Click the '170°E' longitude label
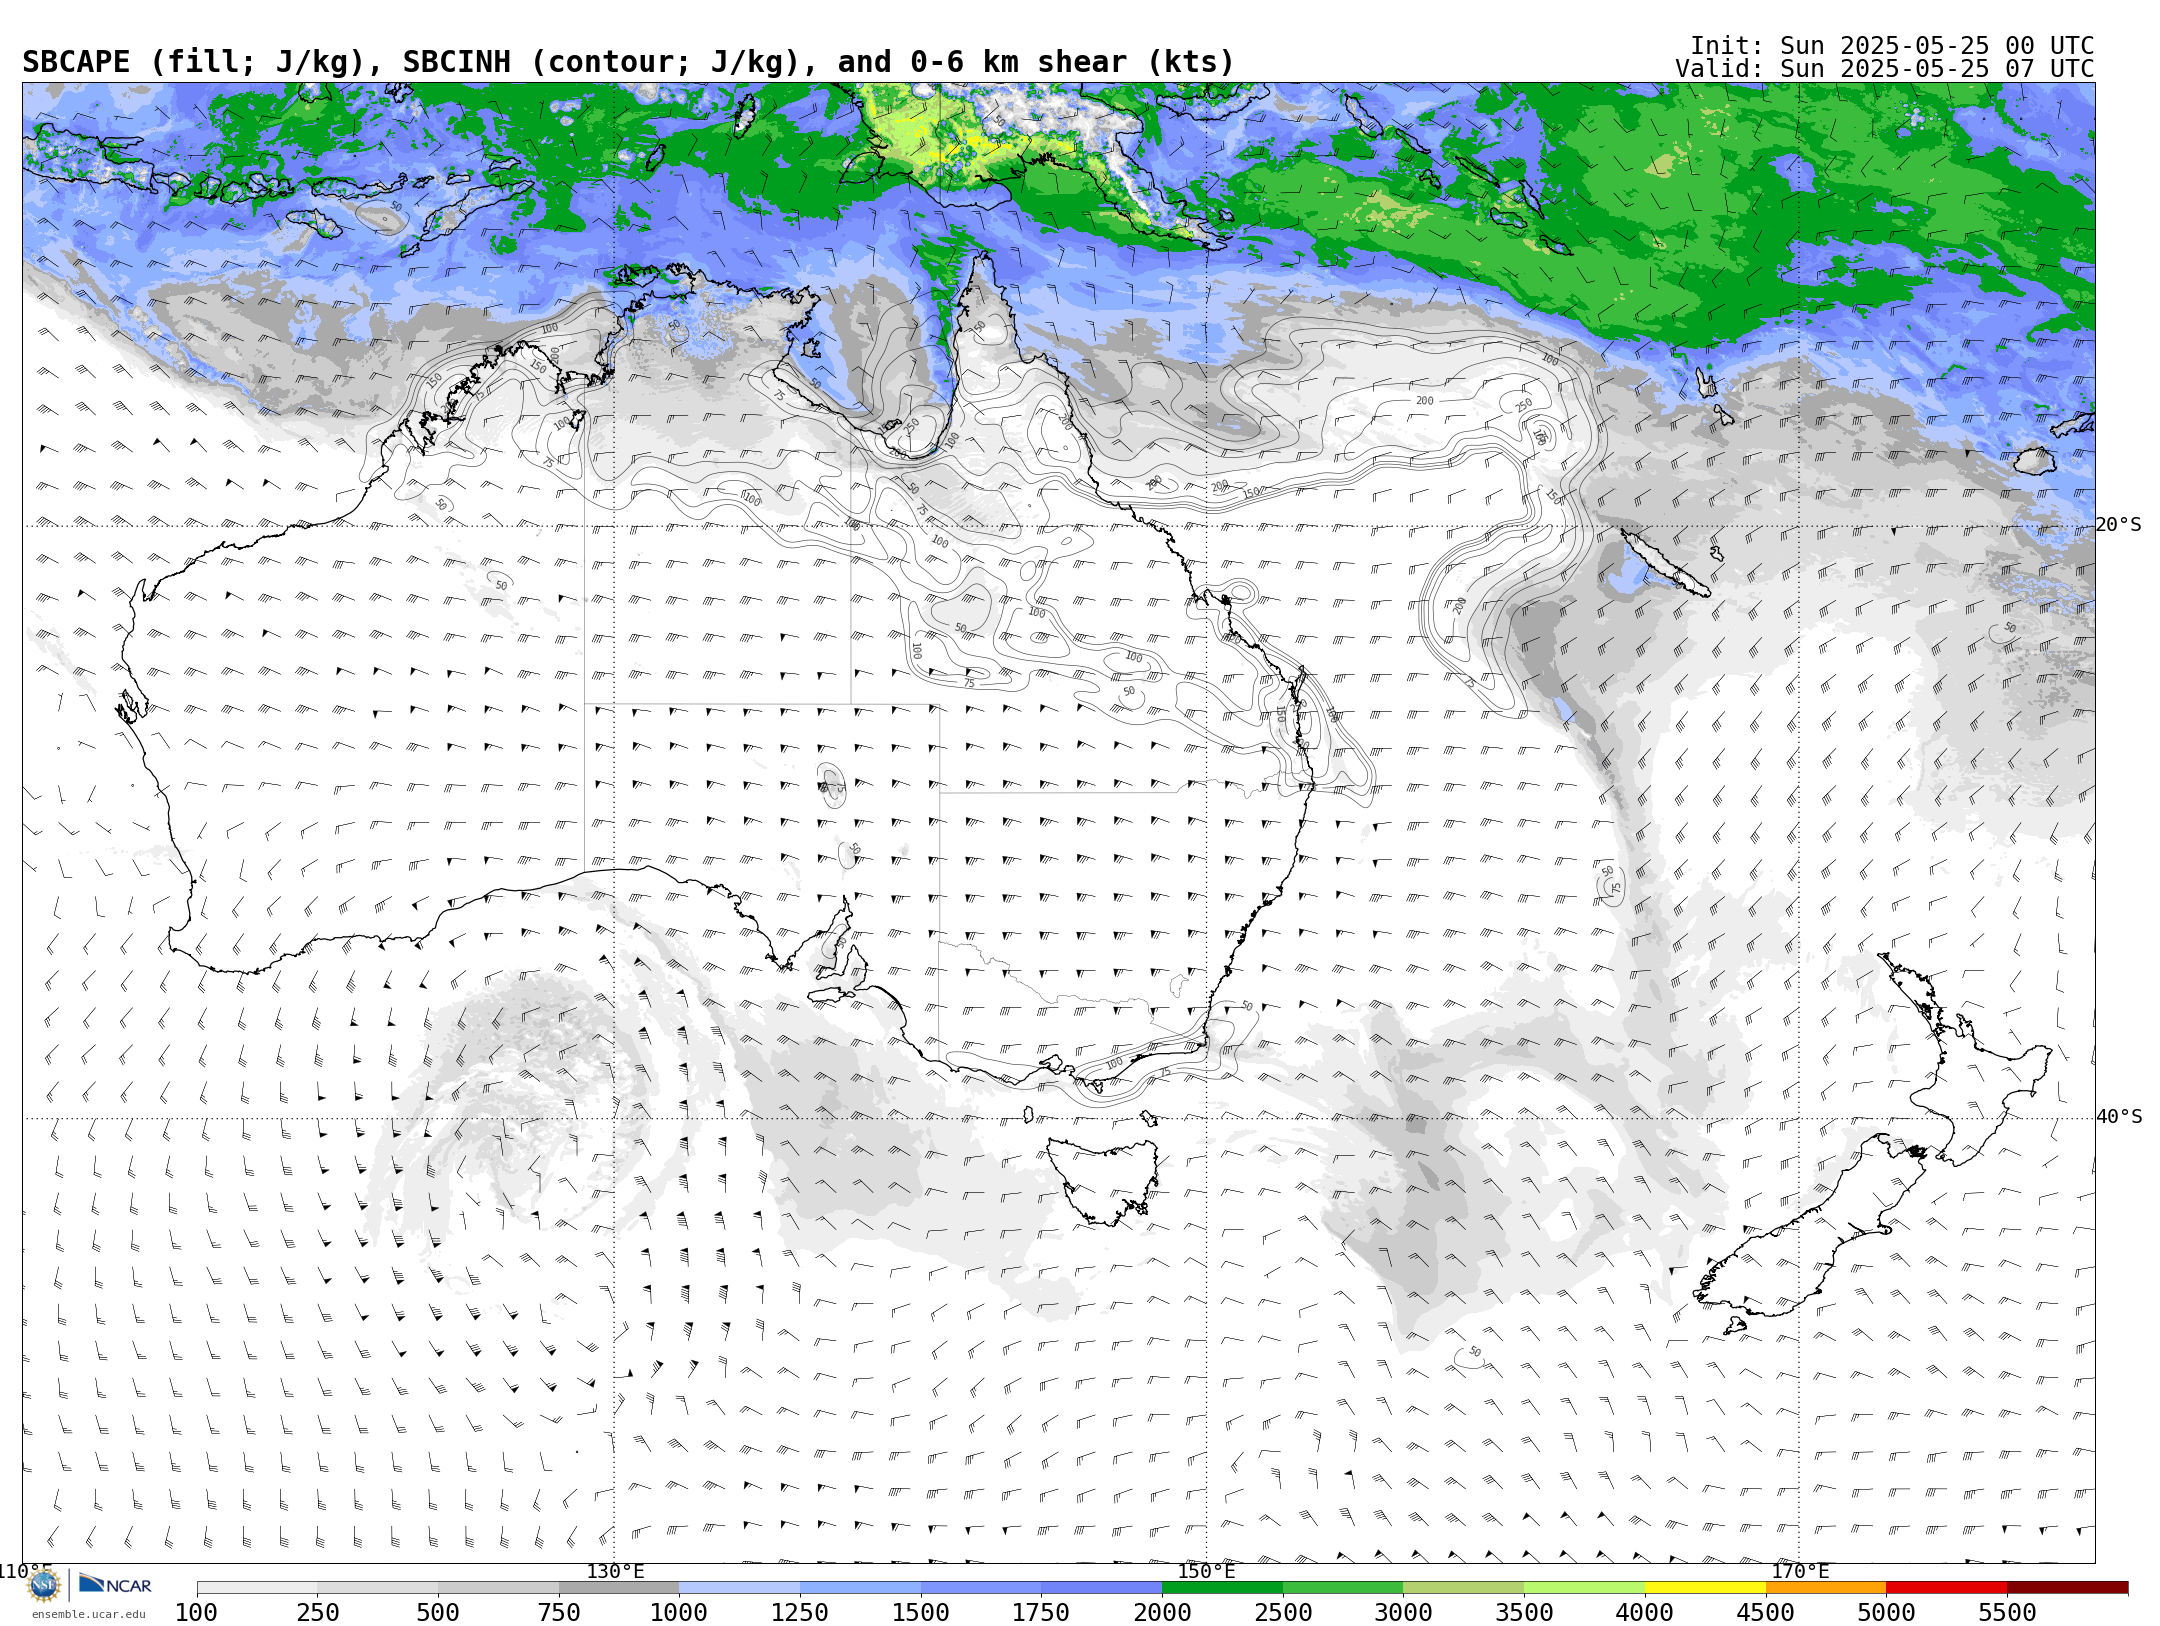The width and height of the screenshot is (2160, 1626). [x=1800, y=1572]
